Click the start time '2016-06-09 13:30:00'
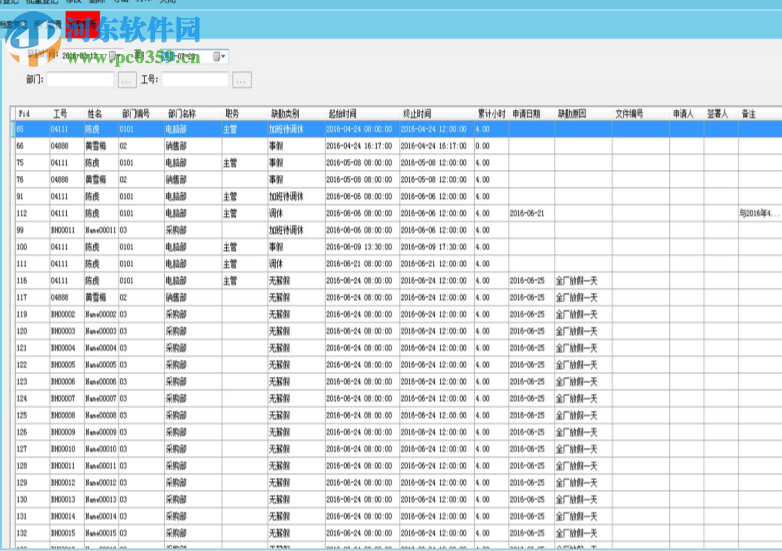Viewport: 782px width, 551px height. [x=359, y=247]
